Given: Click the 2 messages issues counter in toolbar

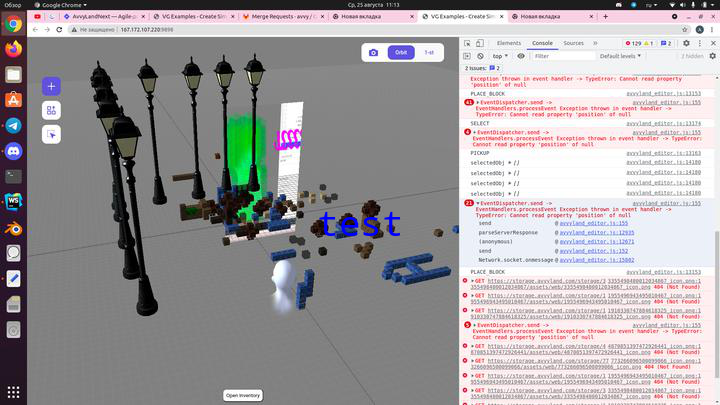Looking at the screenshot, I should (x=666, y=43).
